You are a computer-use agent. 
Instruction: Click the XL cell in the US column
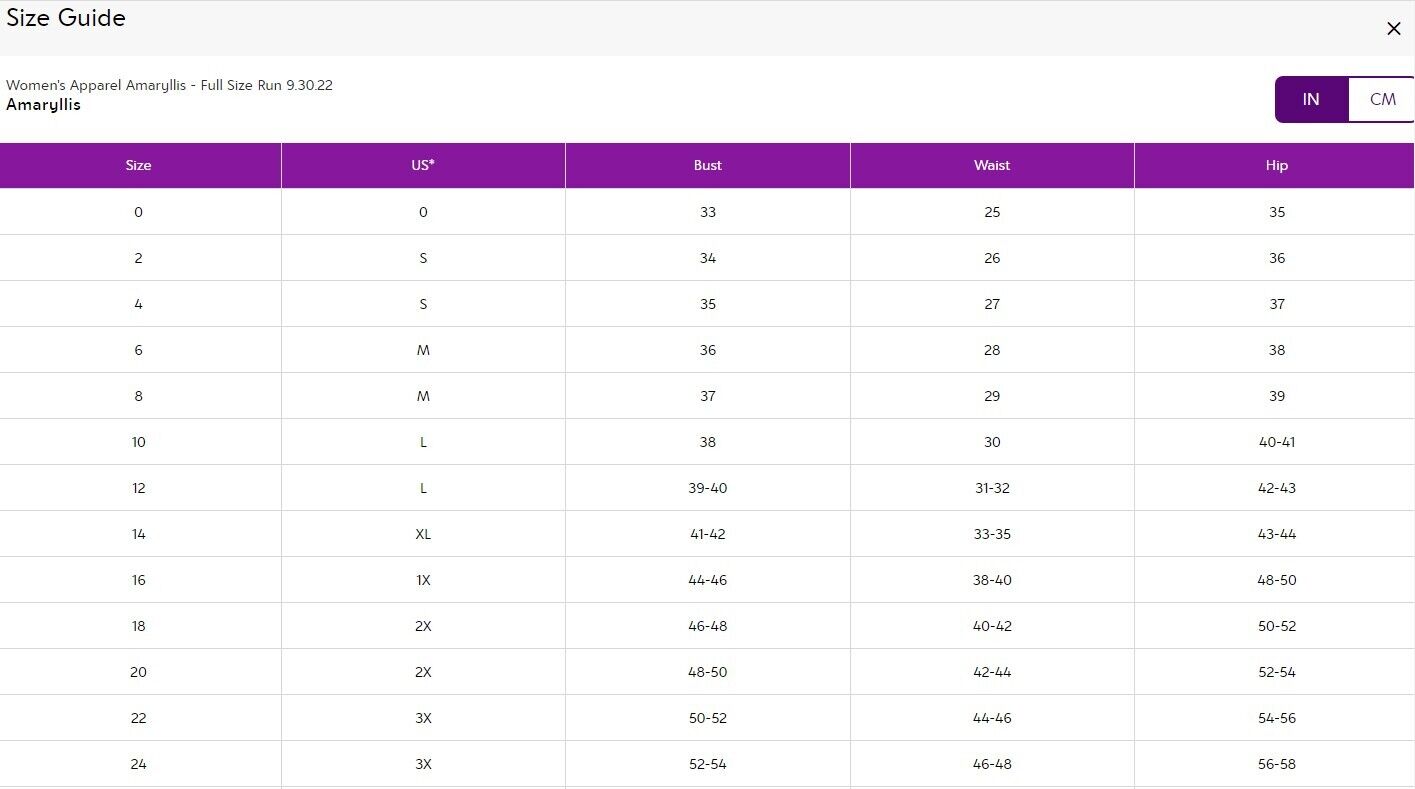click(423, 534)
